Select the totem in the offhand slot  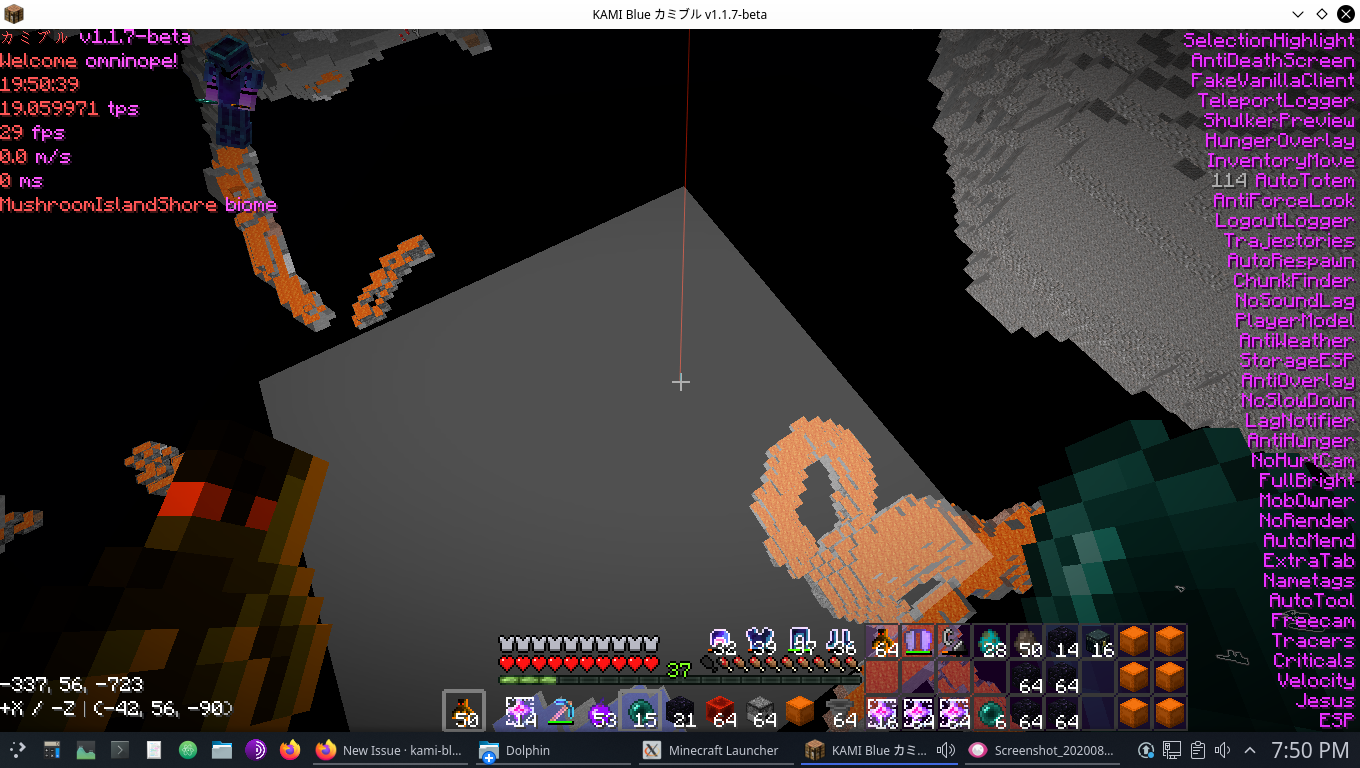pos(464,711)
